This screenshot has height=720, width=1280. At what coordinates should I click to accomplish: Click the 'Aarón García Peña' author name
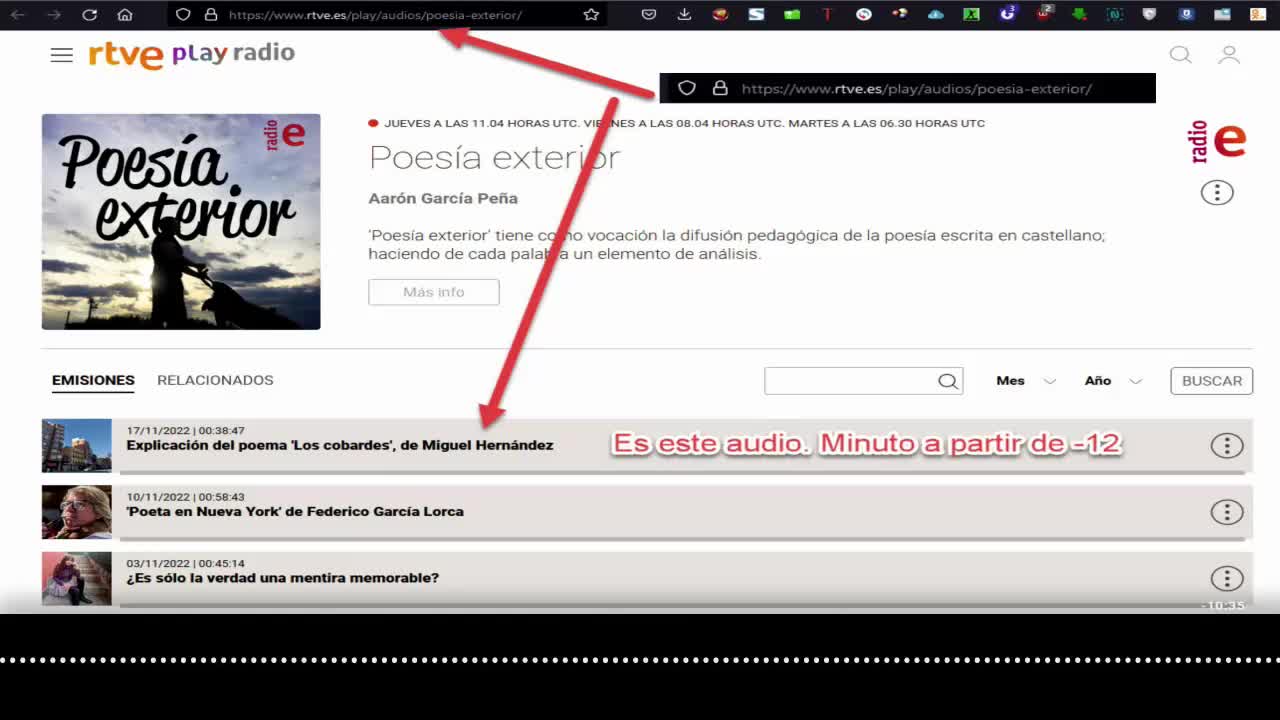[x=443, y=198]
